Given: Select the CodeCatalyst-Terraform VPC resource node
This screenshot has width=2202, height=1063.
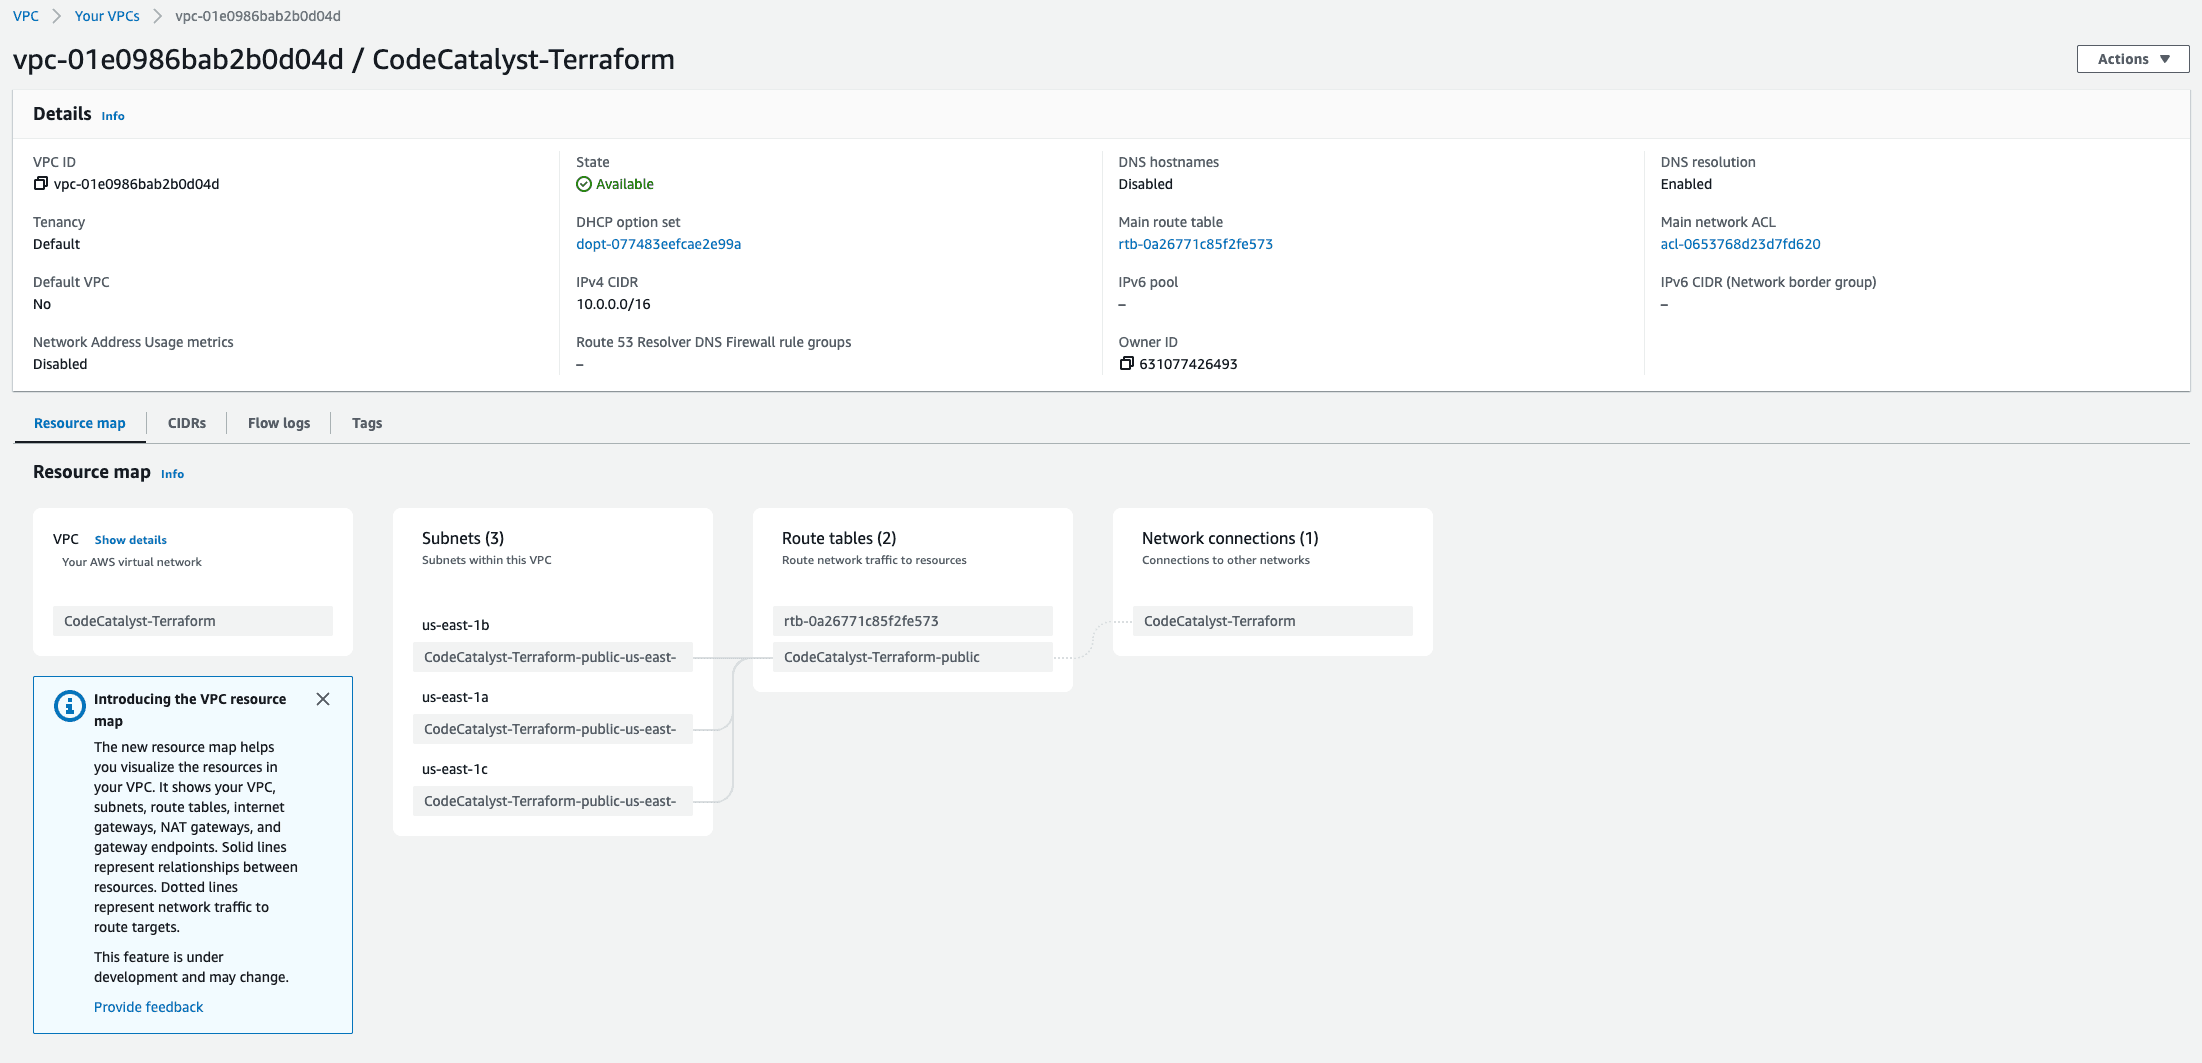Looking at the screenshot, I should pyautogui.click(x=193, y=621).
